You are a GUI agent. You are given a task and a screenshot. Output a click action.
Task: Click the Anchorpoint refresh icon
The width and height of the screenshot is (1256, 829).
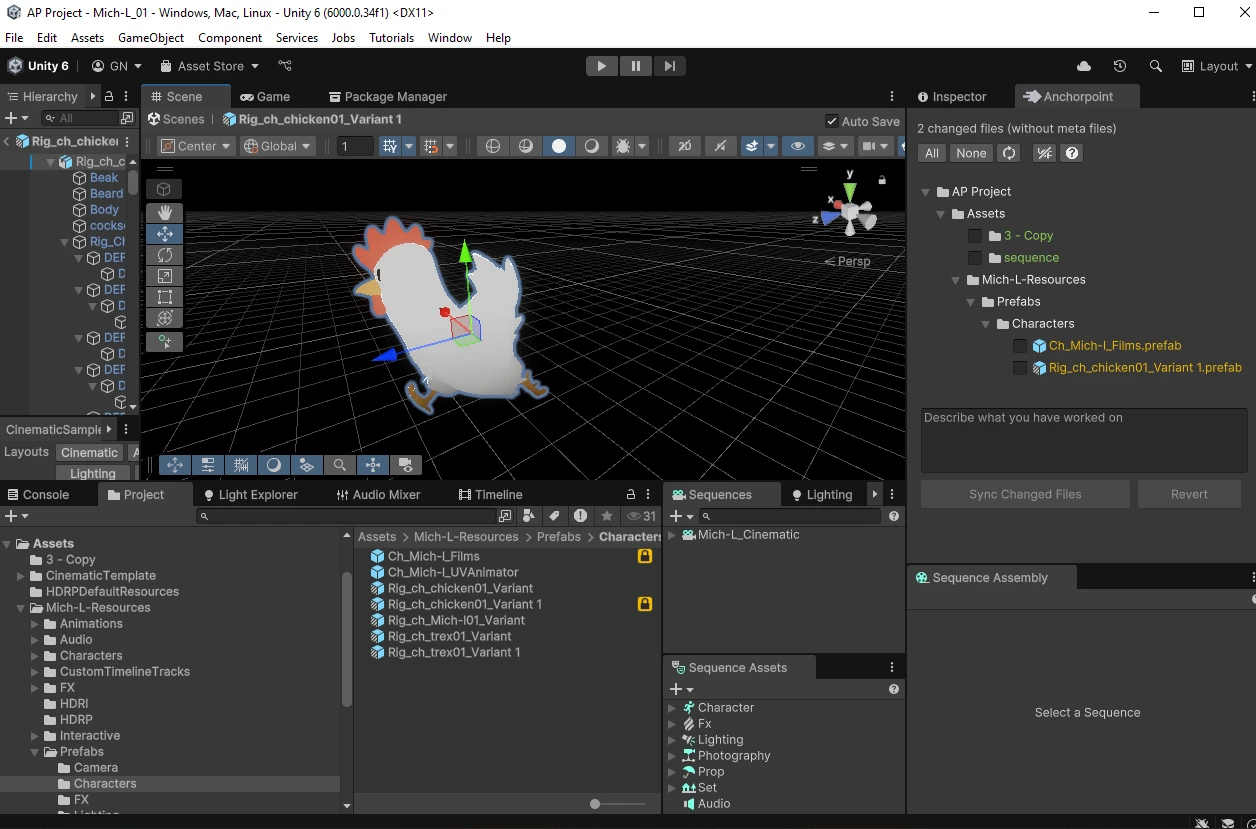pos(1009,153)
